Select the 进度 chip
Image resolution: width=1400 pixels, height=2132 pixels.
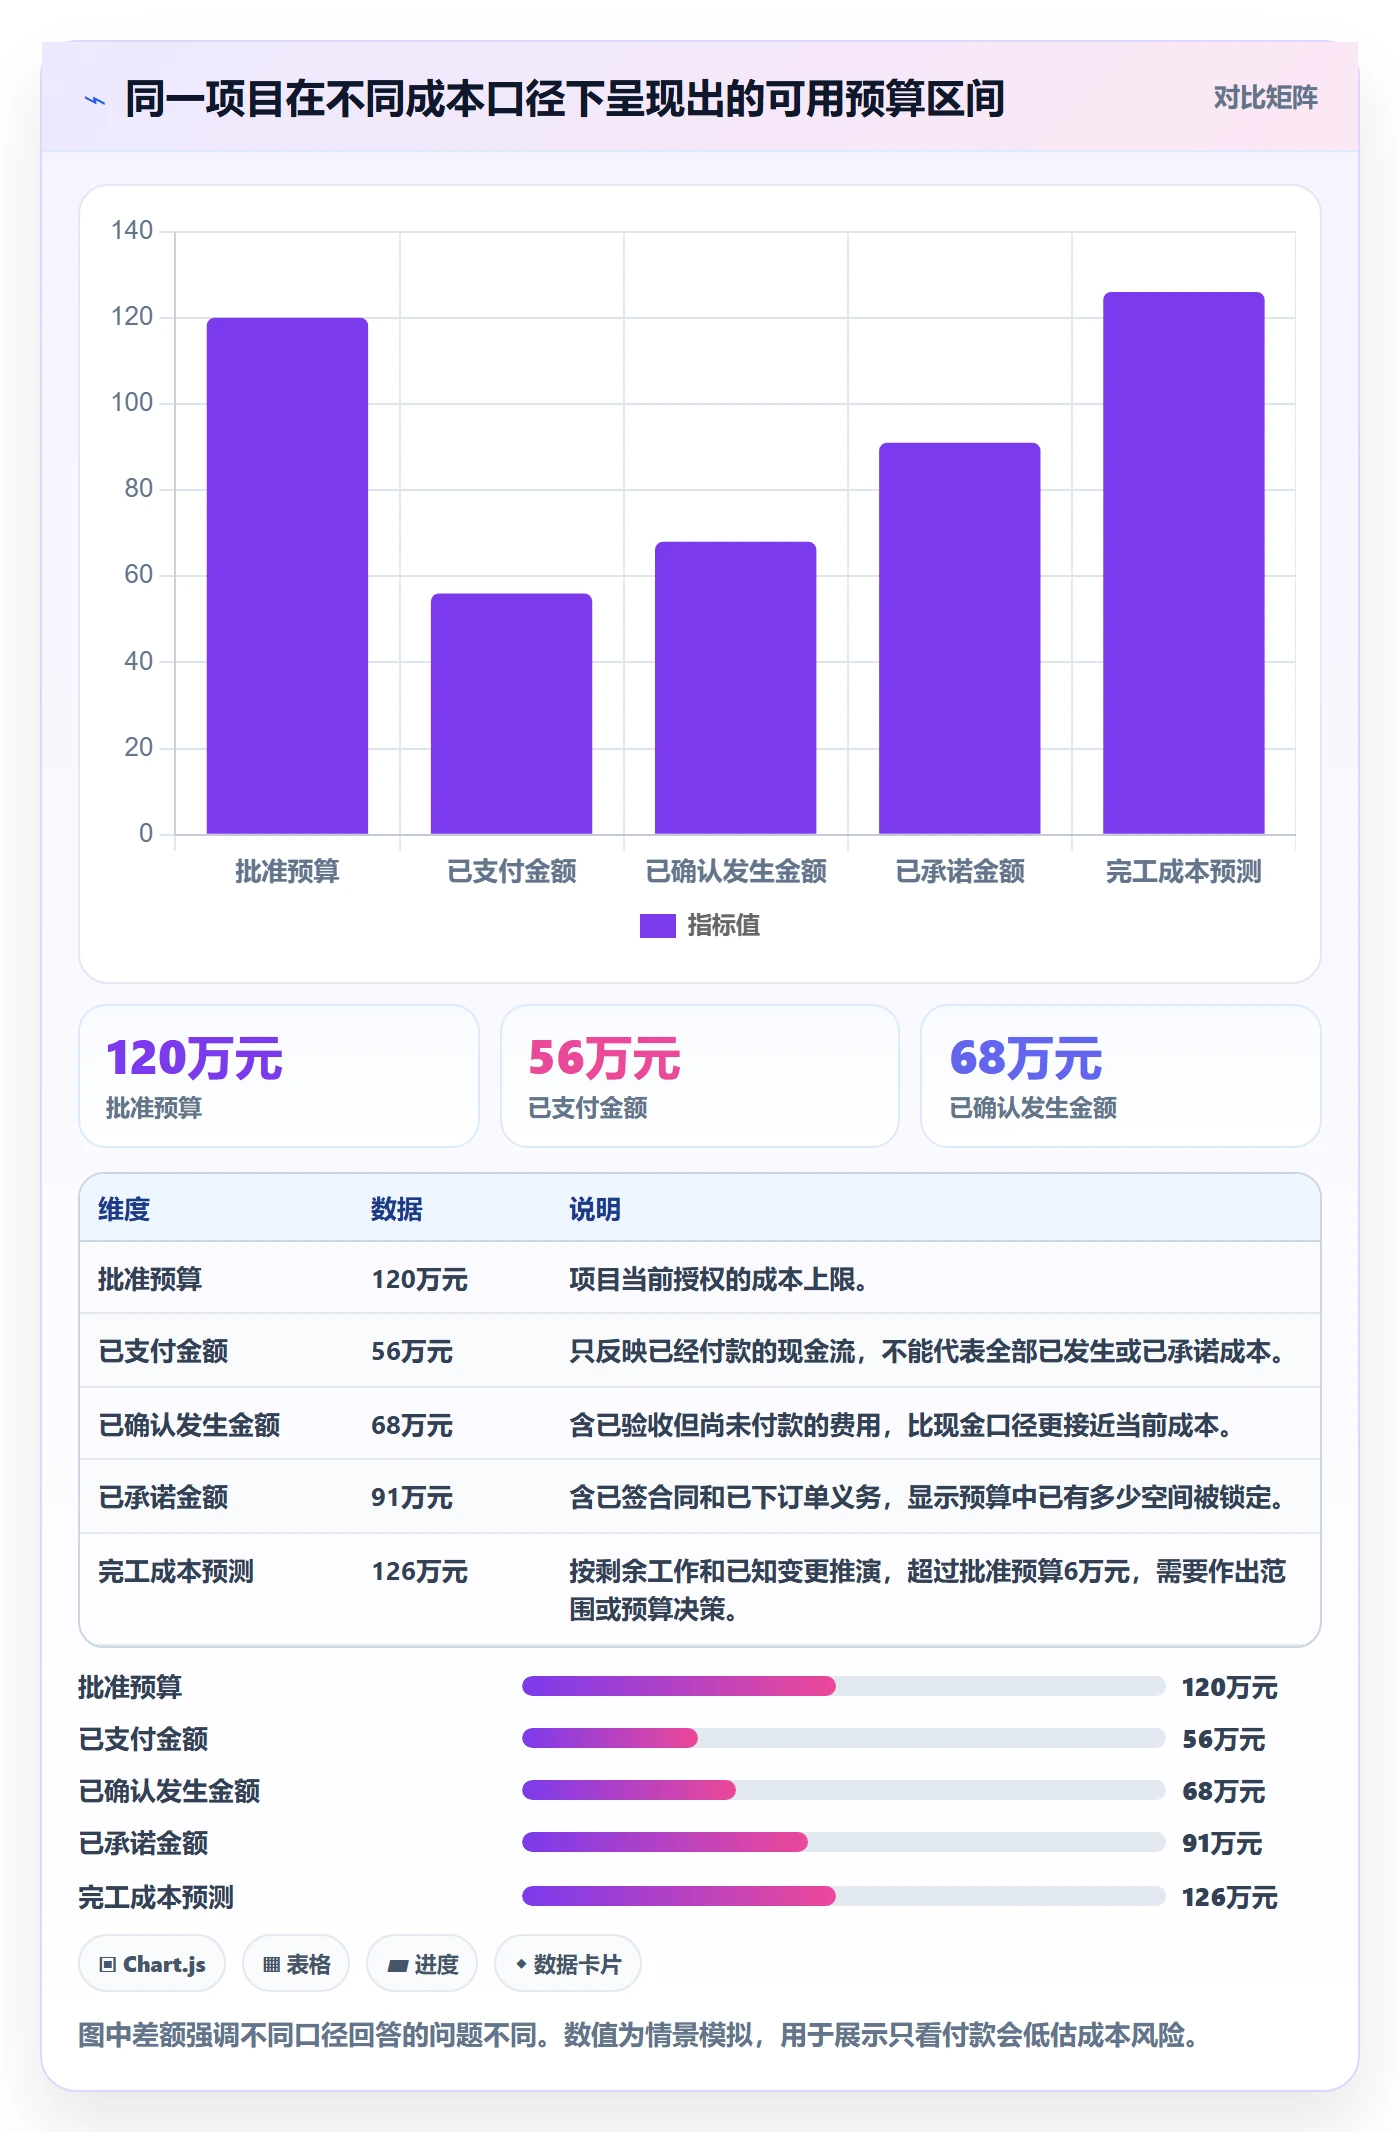tap(422, 1964)
